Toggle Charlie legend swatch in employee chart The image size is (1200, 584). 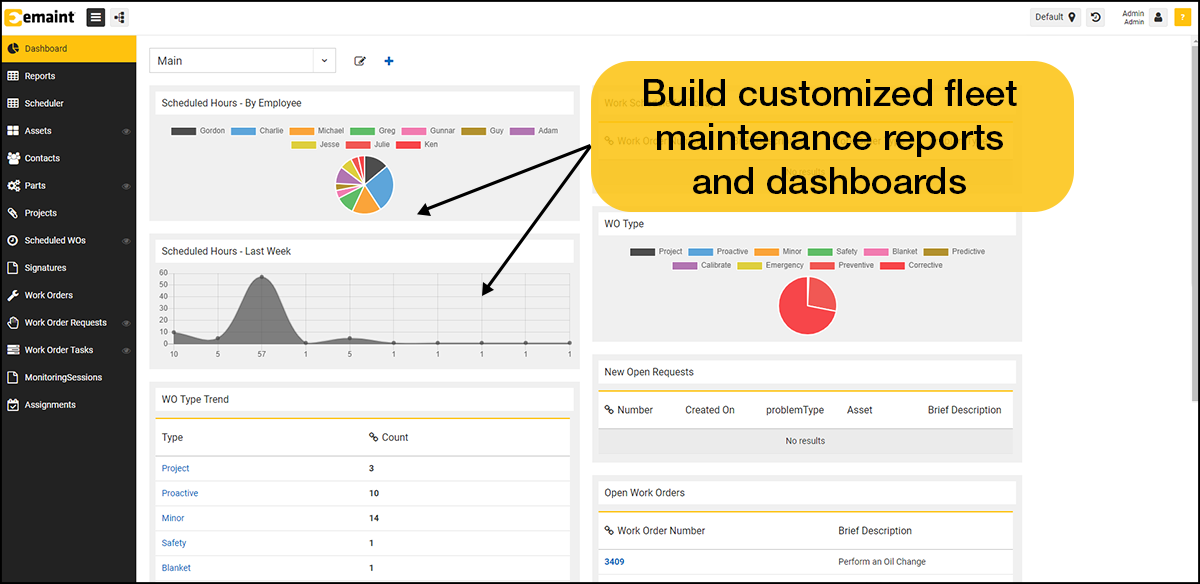click(243, 131)
